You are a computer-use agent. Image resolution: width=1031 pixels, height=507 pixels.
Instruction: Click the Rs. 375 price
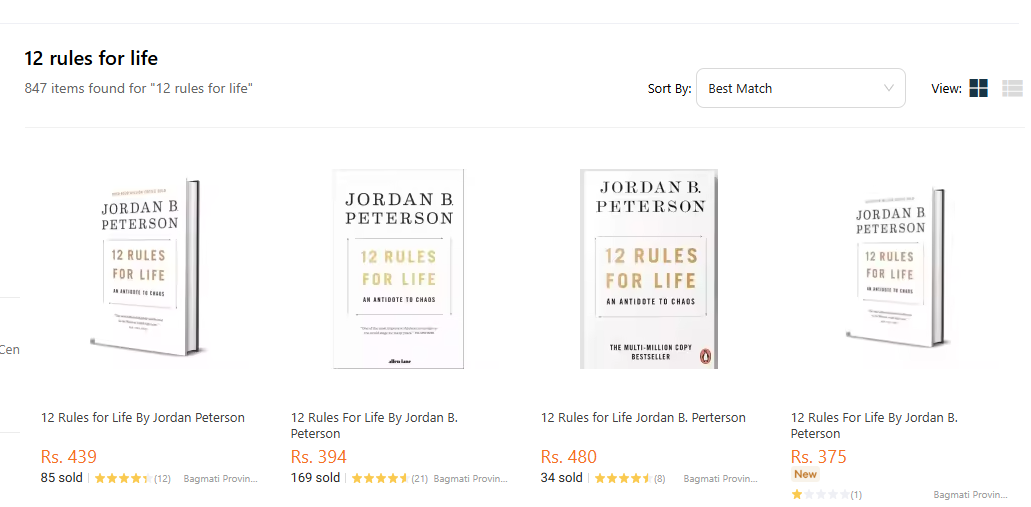[819, 457]
